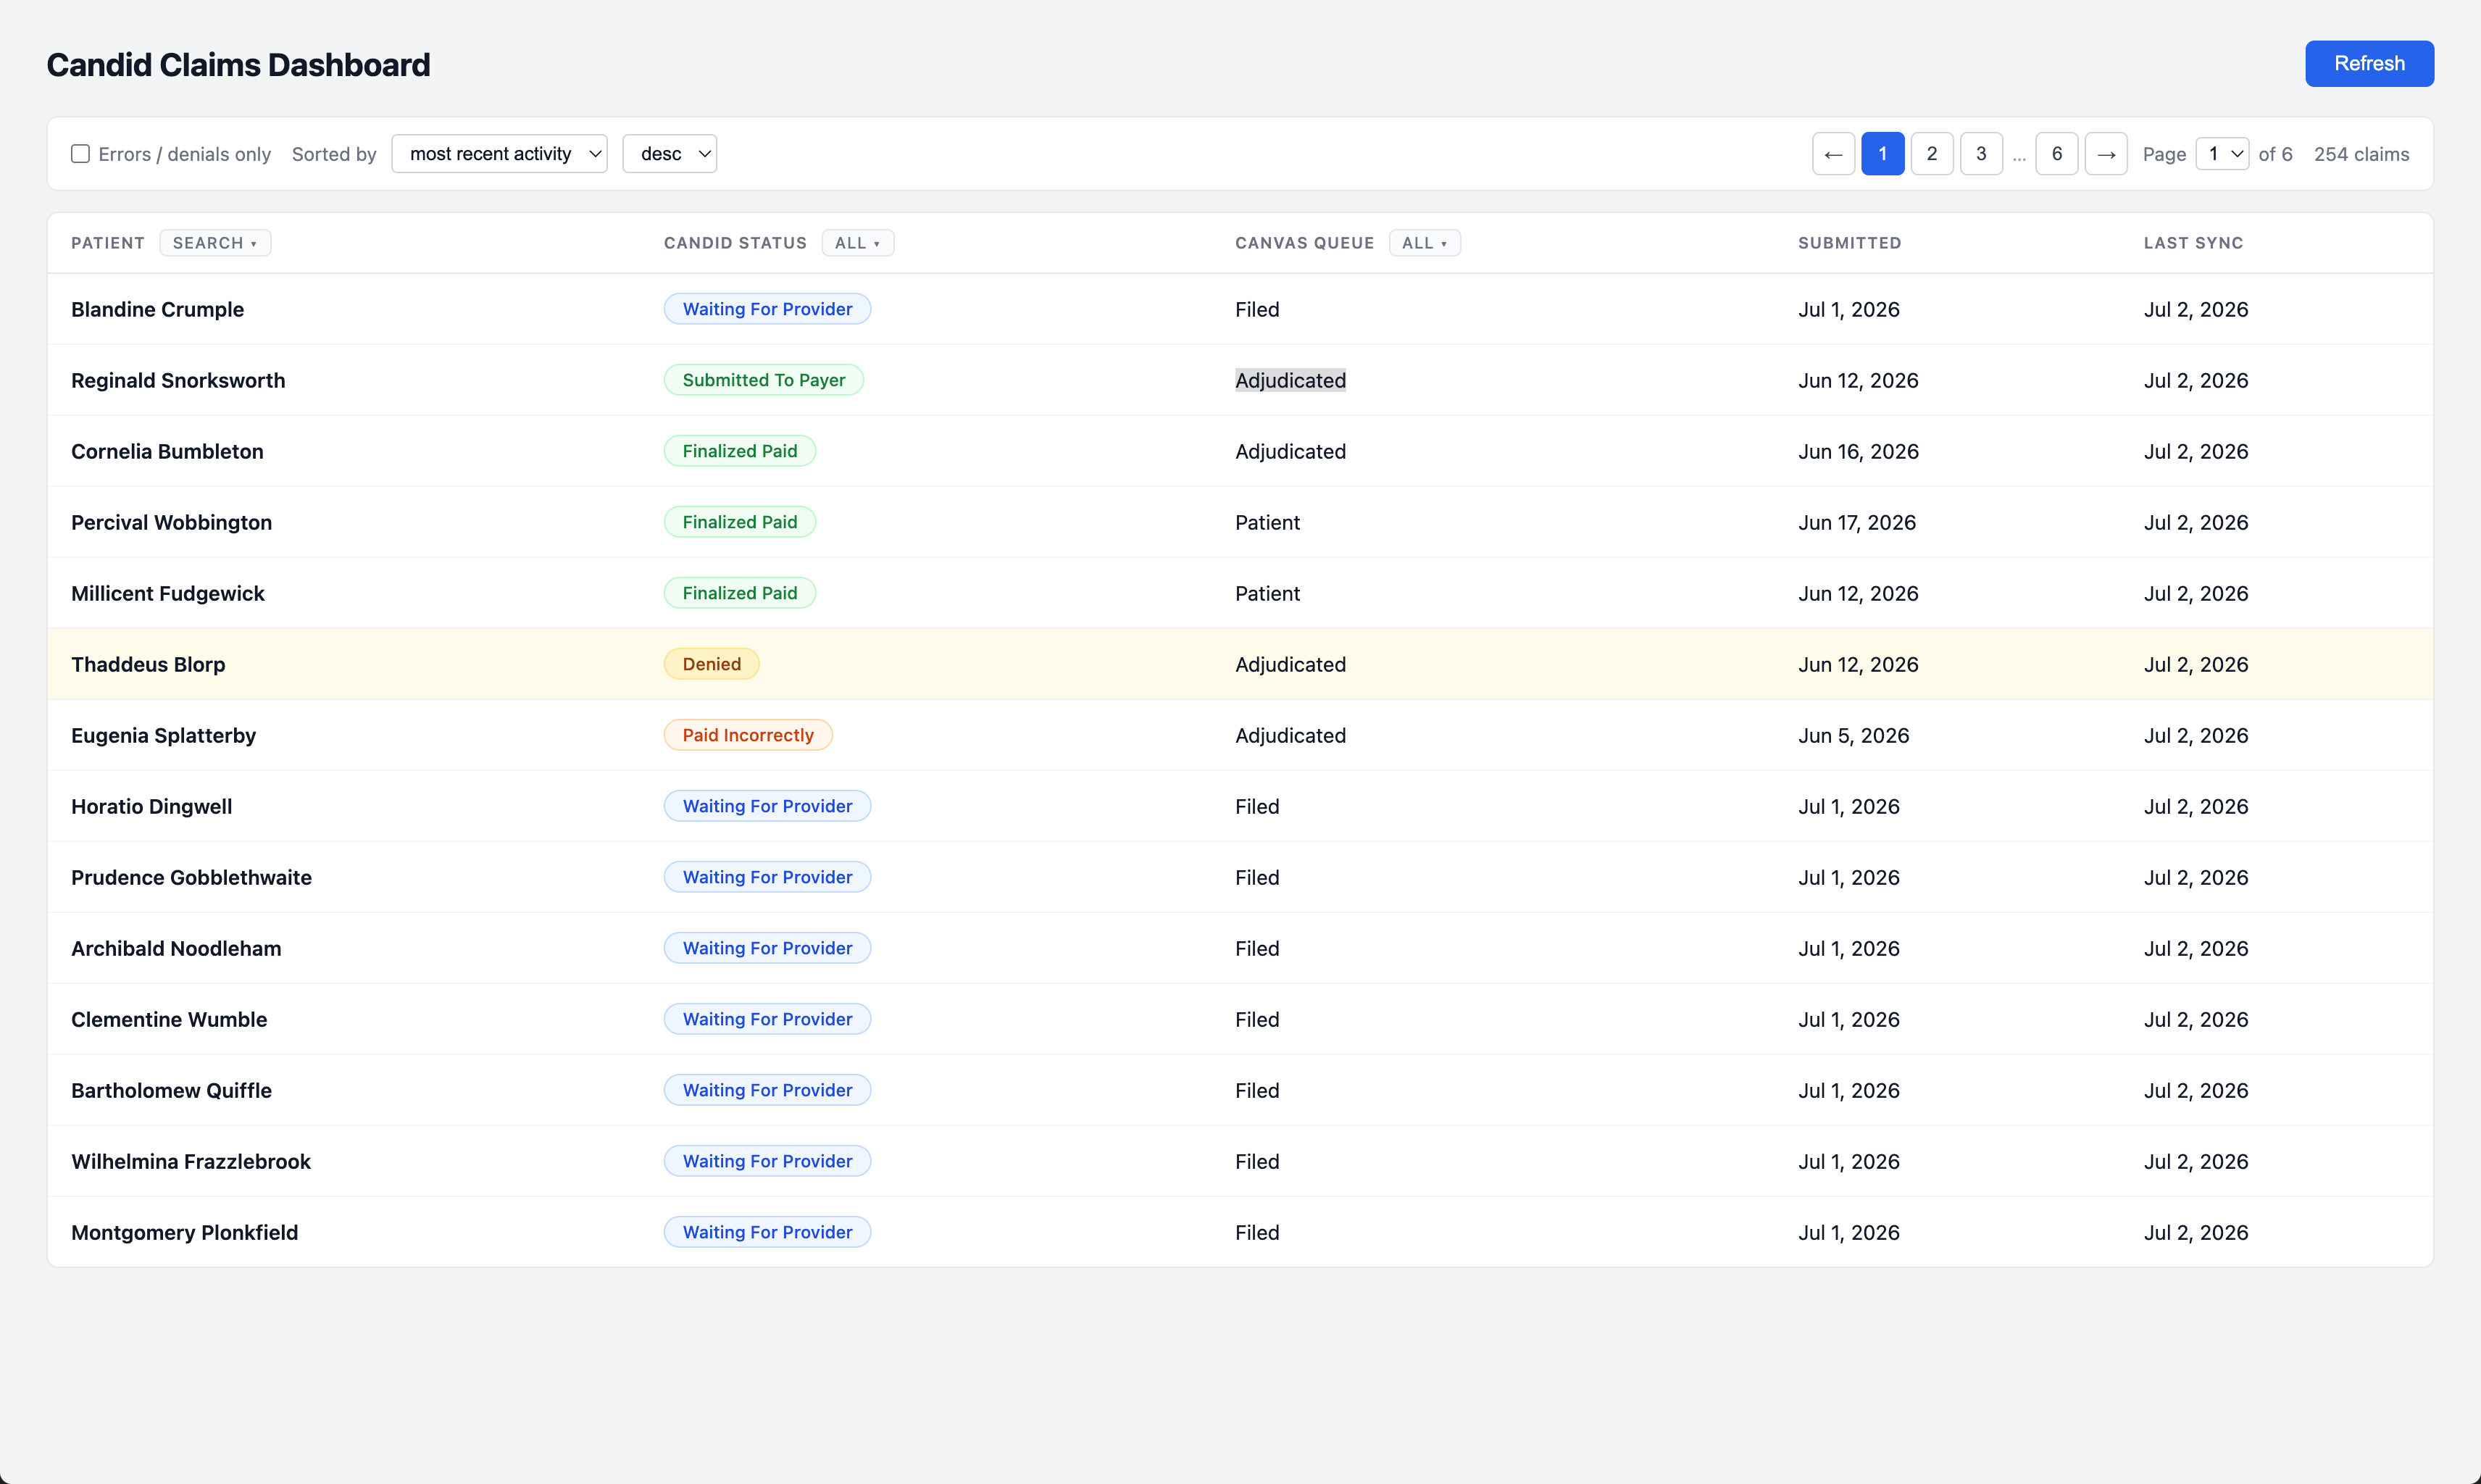Select patient Clementine Wumble
The image size is (2481, 1484).
tap(169, 1019)
